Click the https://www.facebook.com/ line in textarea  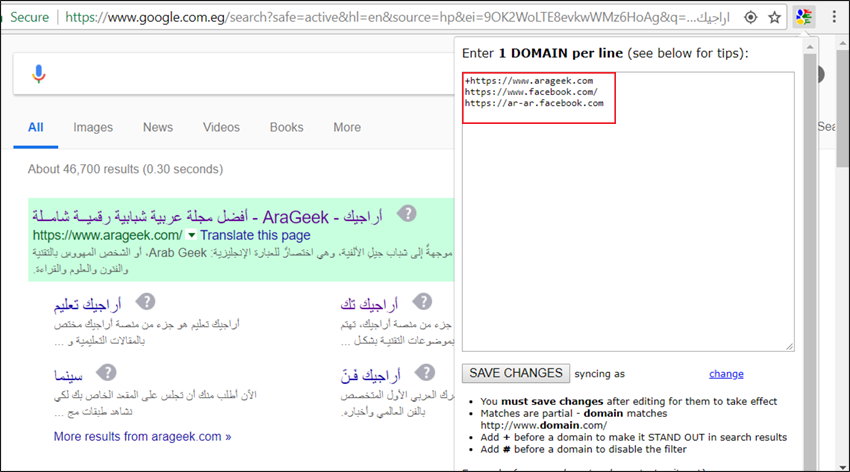(531, 92)
